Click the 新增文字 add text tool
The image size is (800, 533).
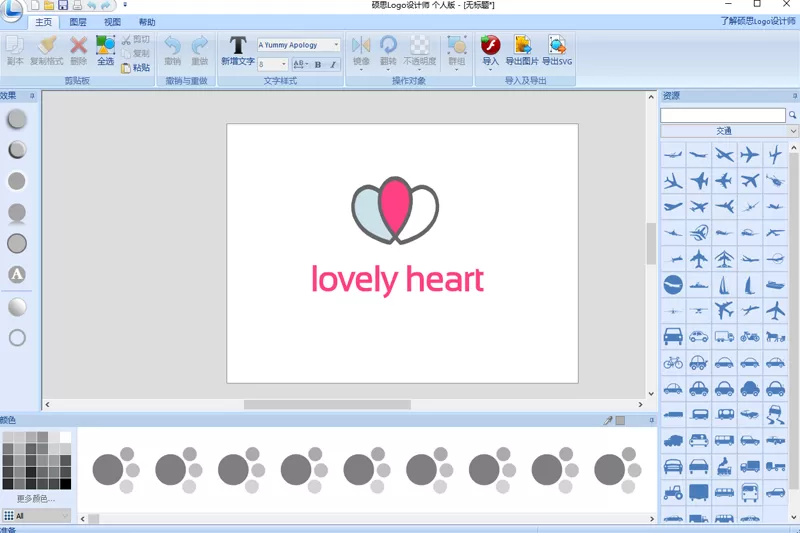(238, 51)
